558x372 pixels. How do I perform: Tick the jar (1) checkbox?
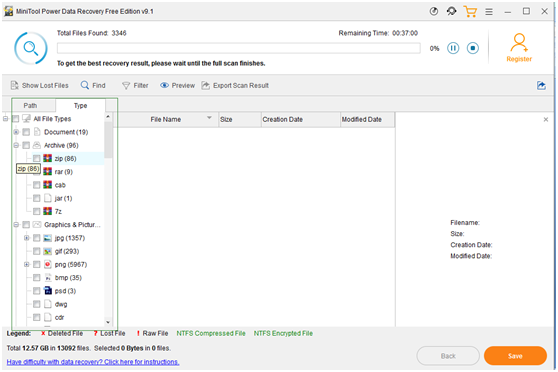[x=36, y=198]
